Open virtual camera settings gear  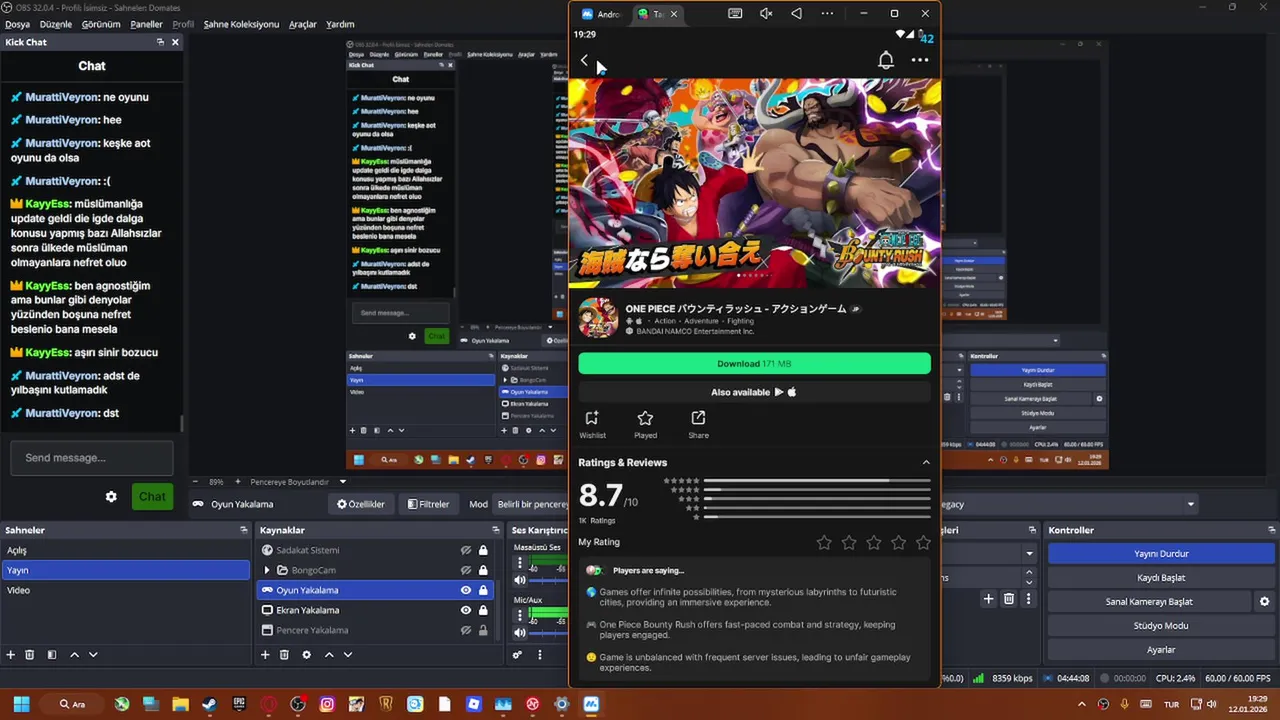(1264, 602)
